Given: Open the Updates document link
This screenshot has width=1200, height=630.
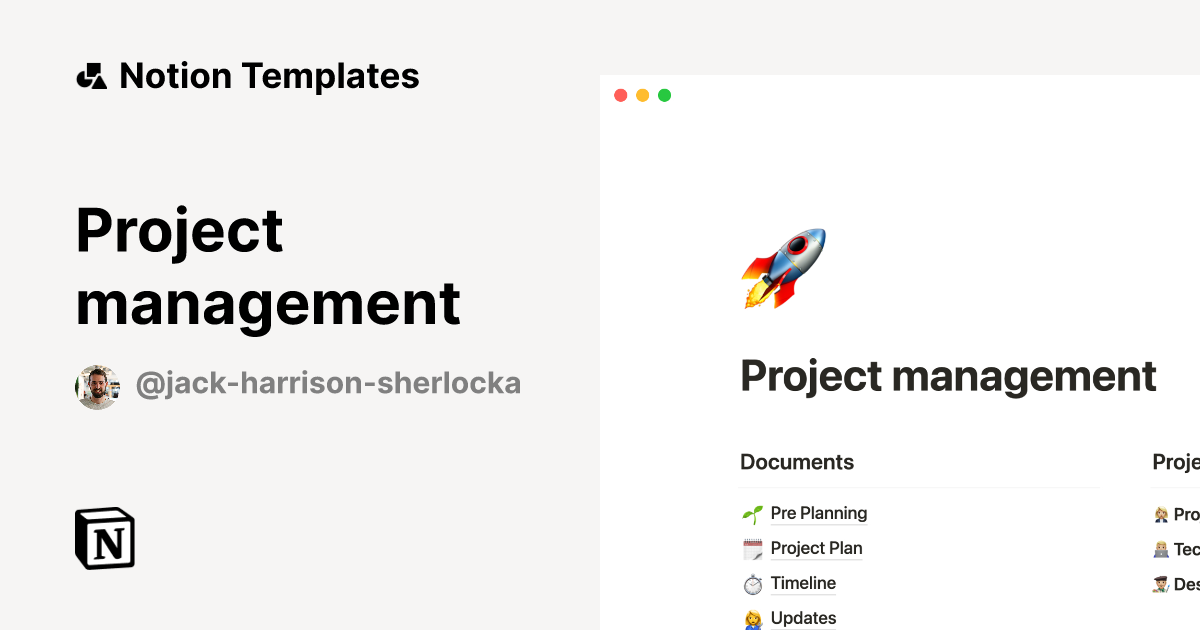Looking at the screenshot, I should coord(803,619).
